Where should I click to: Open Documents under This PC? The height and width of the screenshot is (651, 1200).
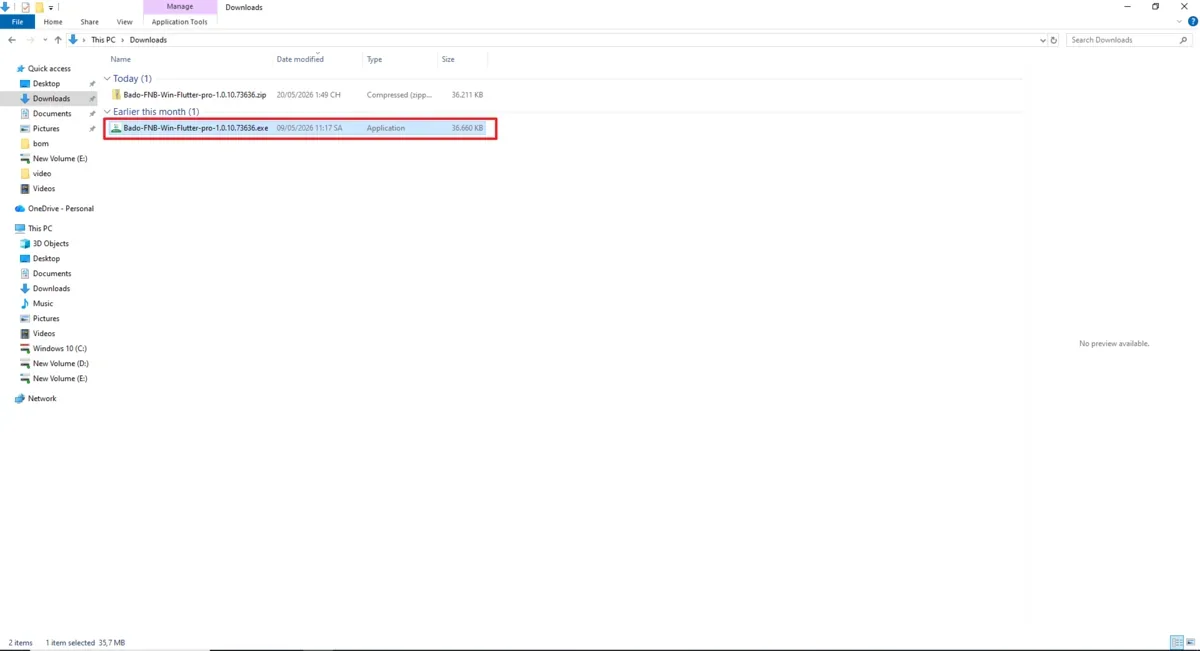[52, 273]
